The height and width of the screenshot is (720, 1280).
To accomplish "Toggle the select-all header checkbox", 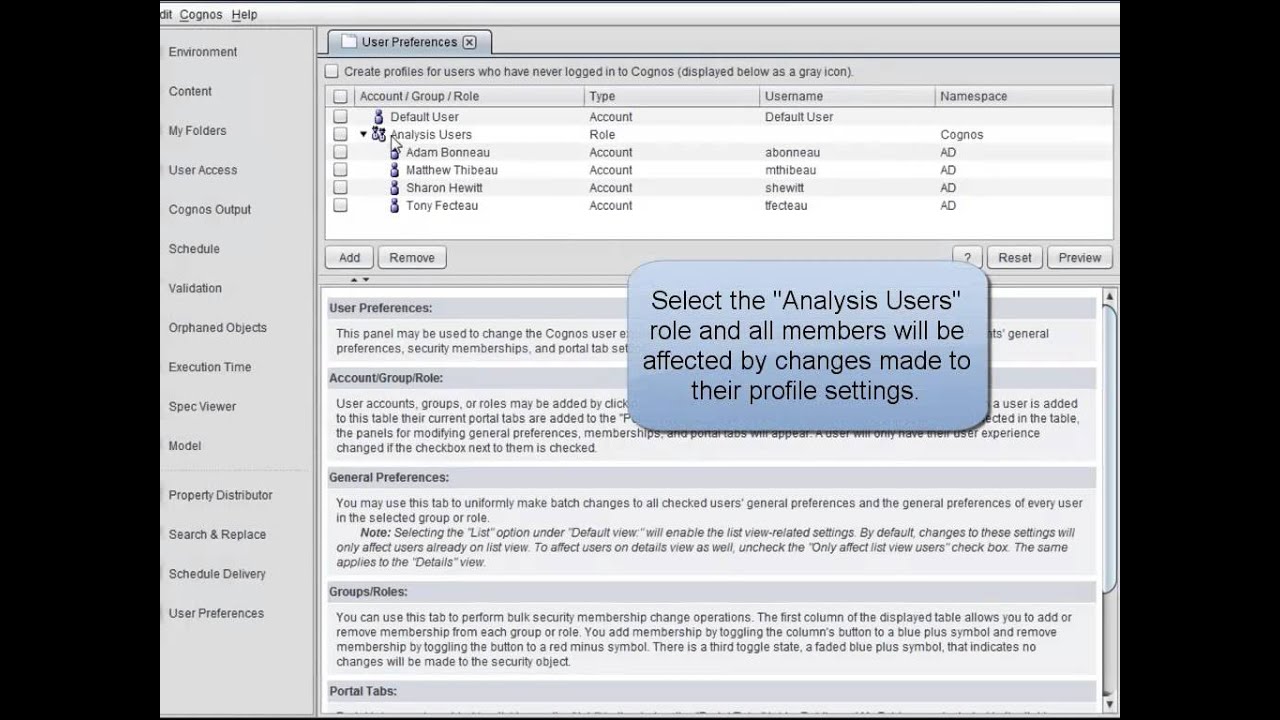I will click(340, 97).
